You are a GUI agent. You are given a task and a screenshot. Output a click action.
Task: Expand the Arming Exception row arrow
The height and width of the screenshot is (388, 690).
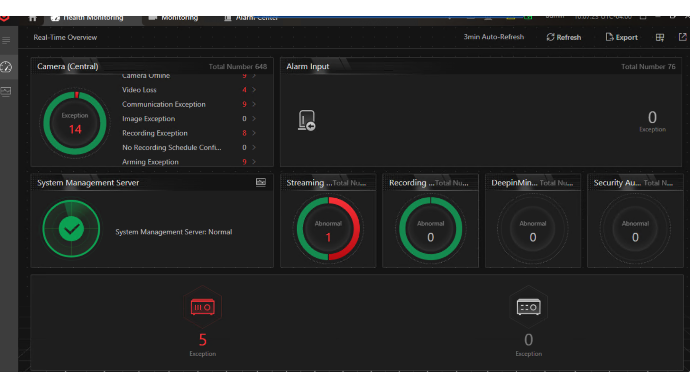pyautogui.click(x=254, y=162)
